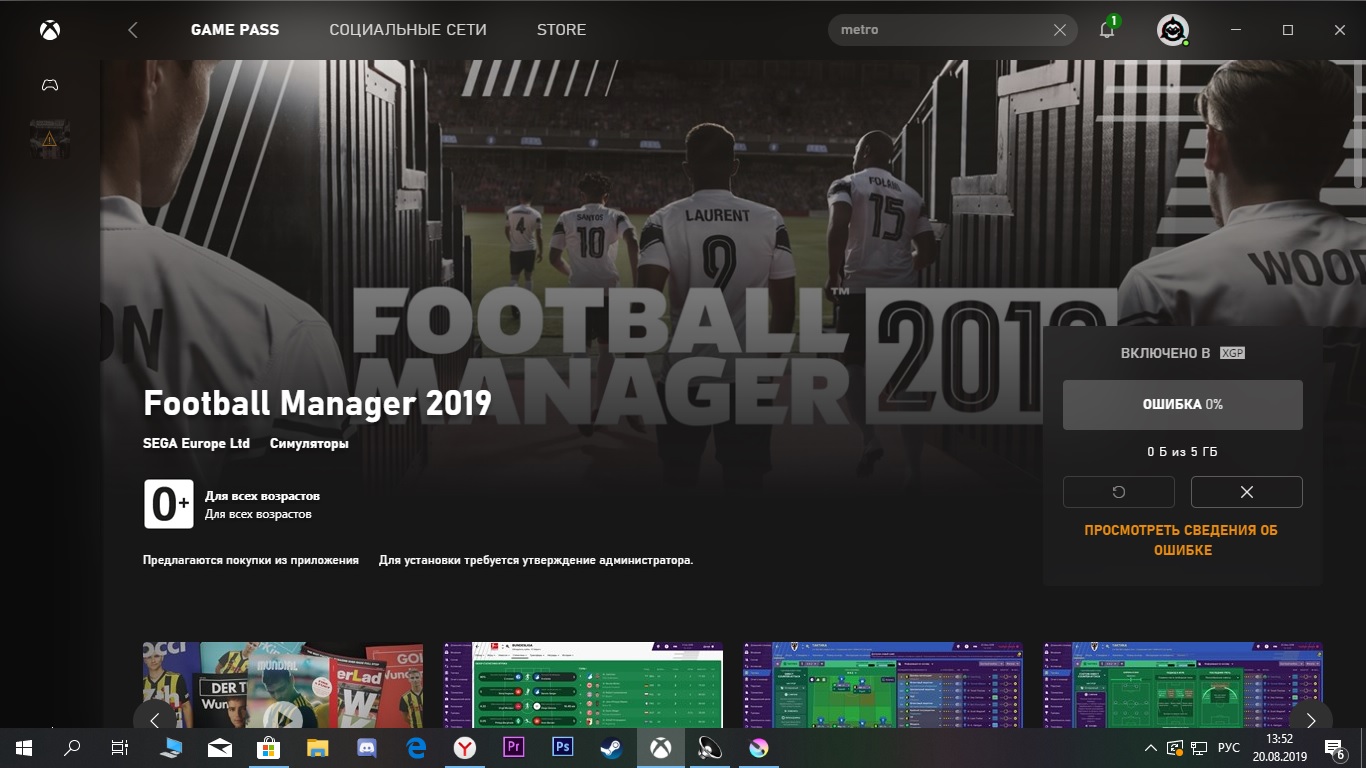The width and height of the screenshot is (1366, 768).
Task: Click the XGP badge
Action: 1232,353
